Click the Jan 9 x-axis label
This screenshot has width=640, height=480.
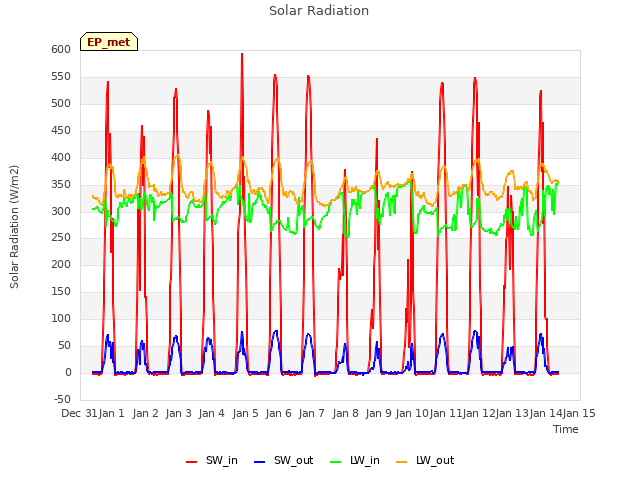[x=378, y=413]
